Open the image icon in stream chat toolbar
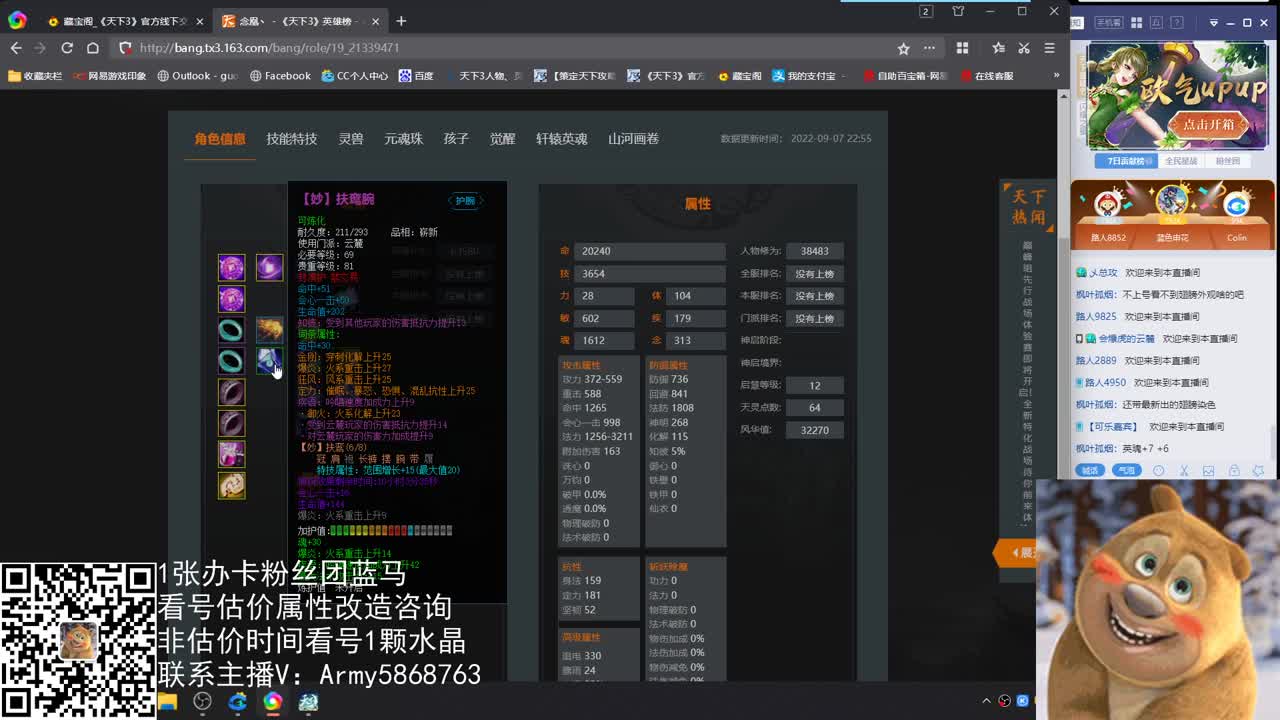Viewport: 1280px width, 720px height. [1208, 470]
